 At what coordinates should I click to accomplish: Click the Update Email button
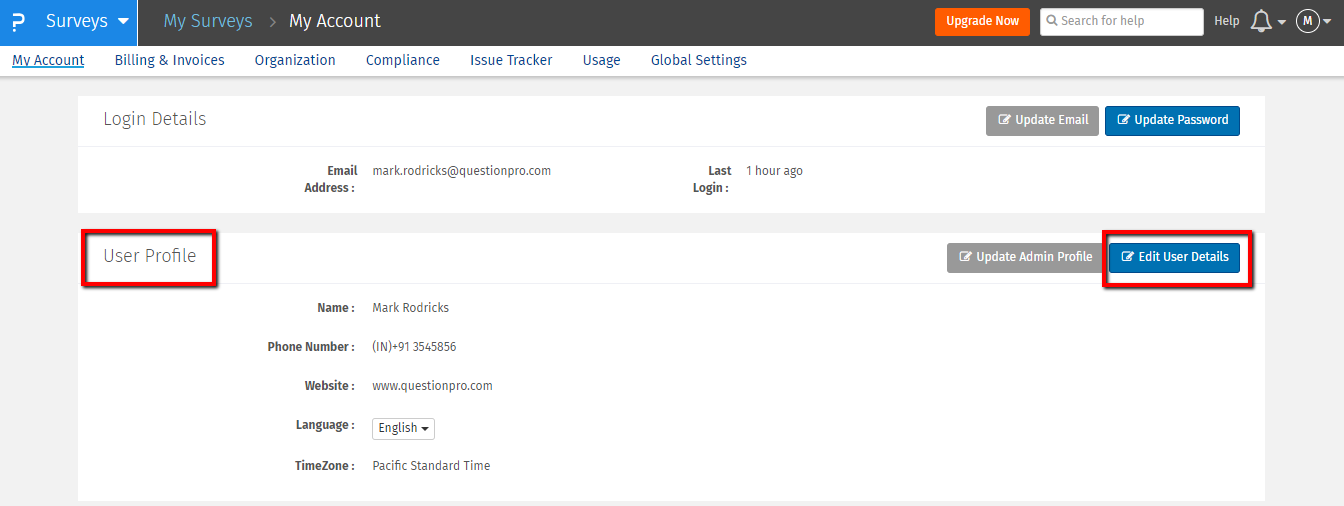(1042, 120)
